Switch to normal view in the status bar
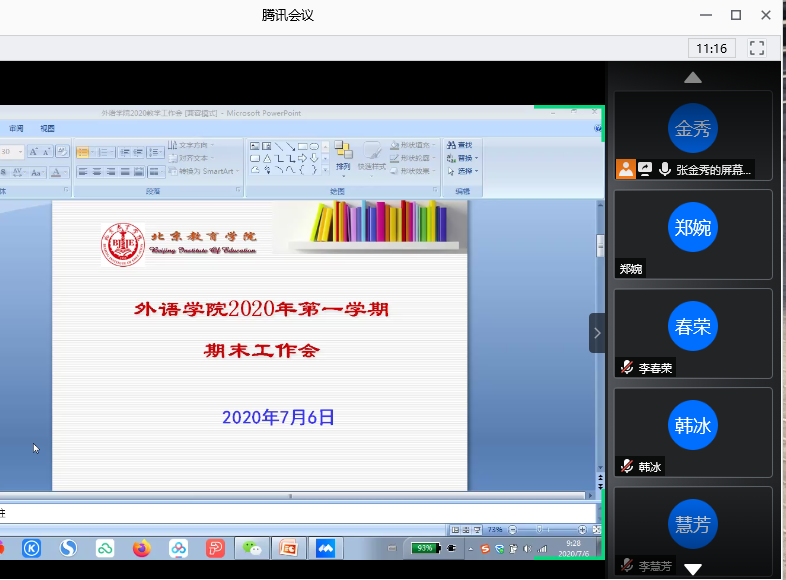This screenshot has width=786, height=580. click(x=455, y=530)
